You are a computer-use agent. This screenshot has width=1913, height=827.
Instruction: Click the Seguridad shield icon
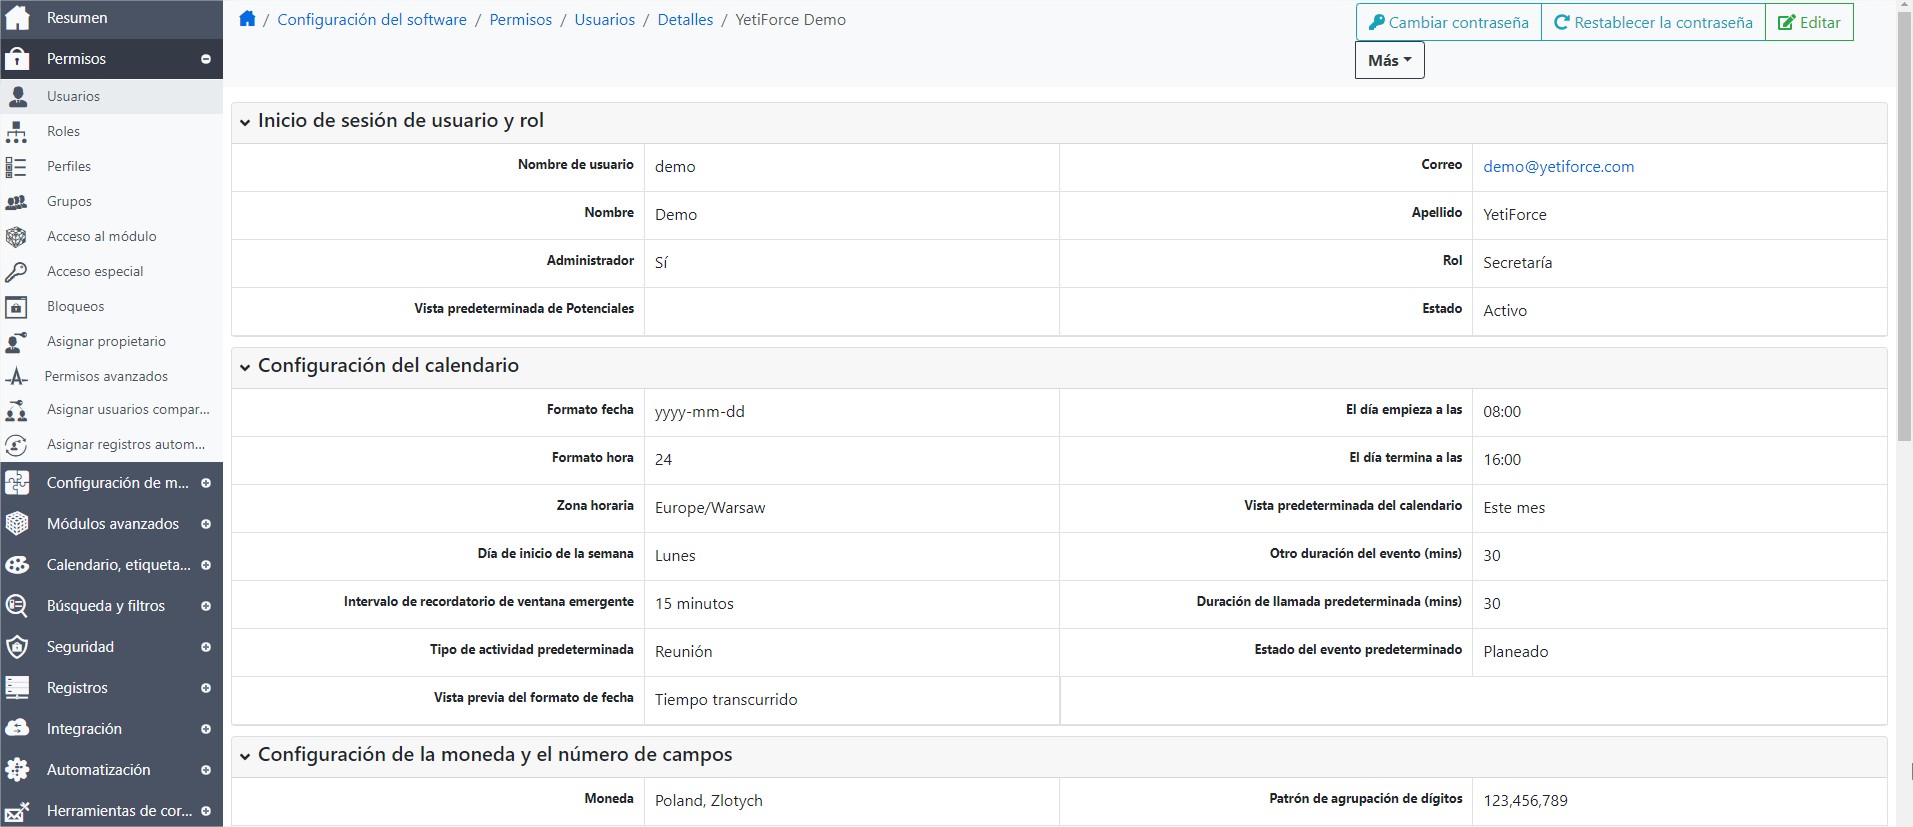coord(17,646)
